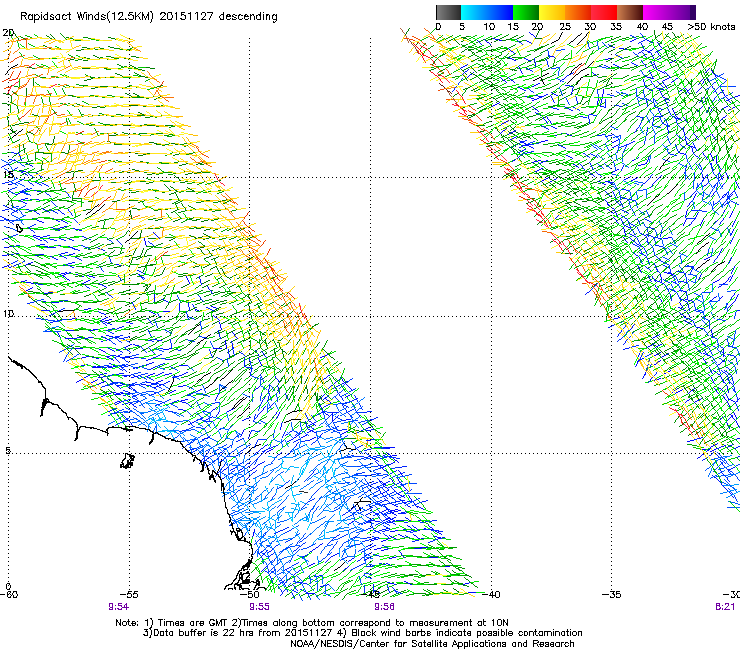
Task: Click the '>50 knots' legend label
Action: [x=711, y=26]
